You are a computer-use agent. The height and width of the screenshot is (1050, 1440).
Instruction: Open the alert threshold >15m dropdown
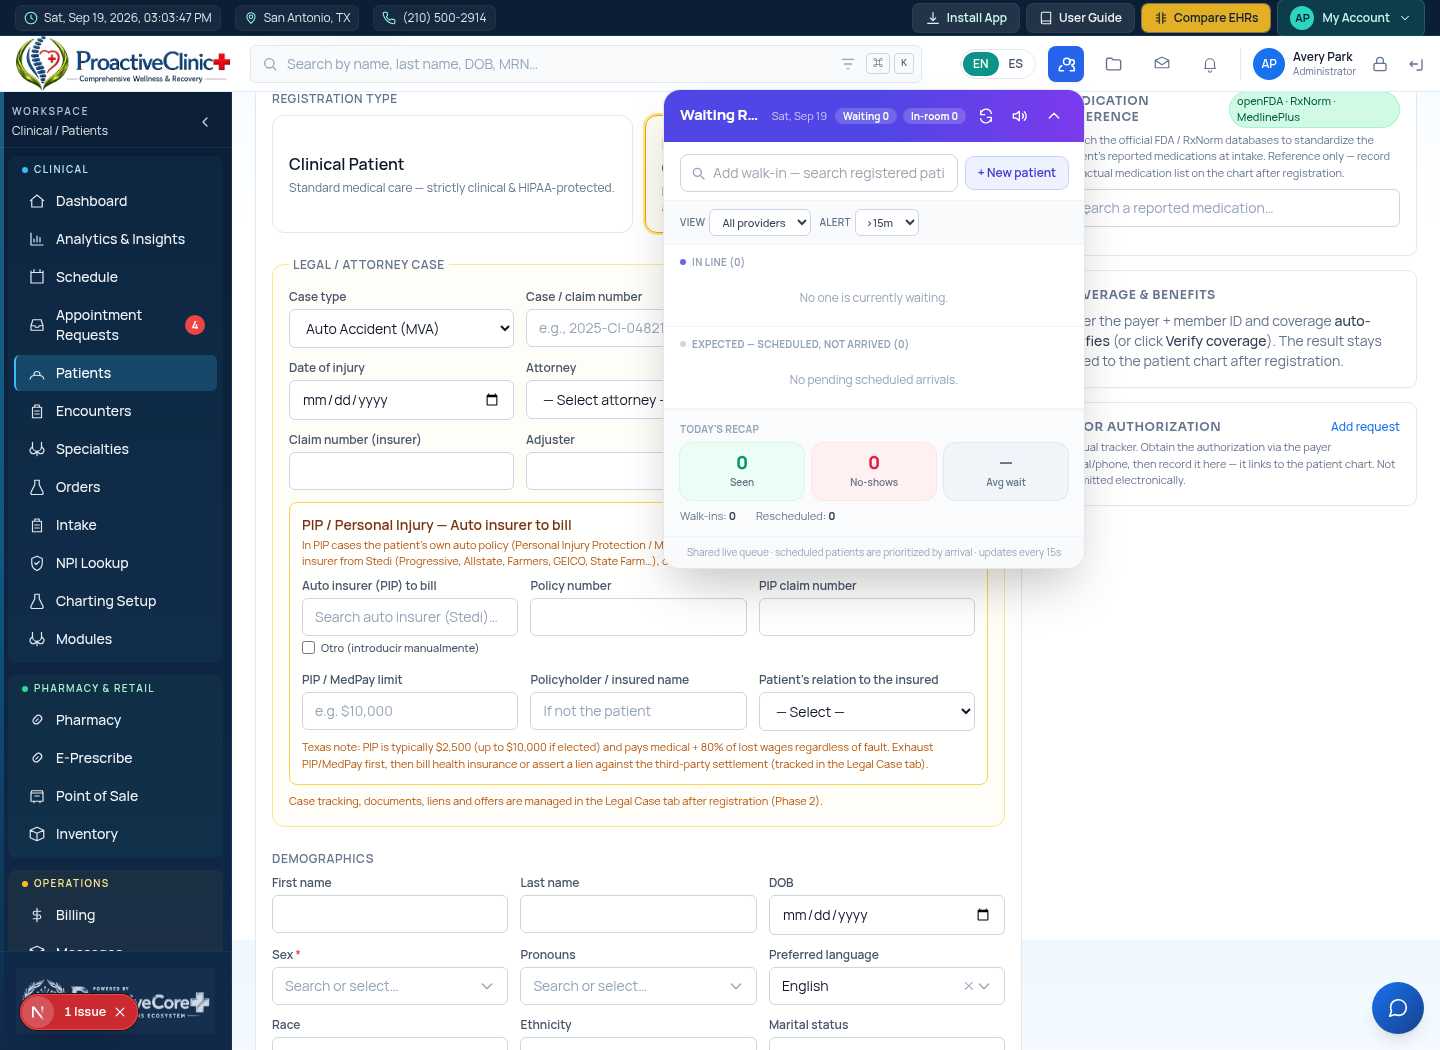[x=887, y=223]
